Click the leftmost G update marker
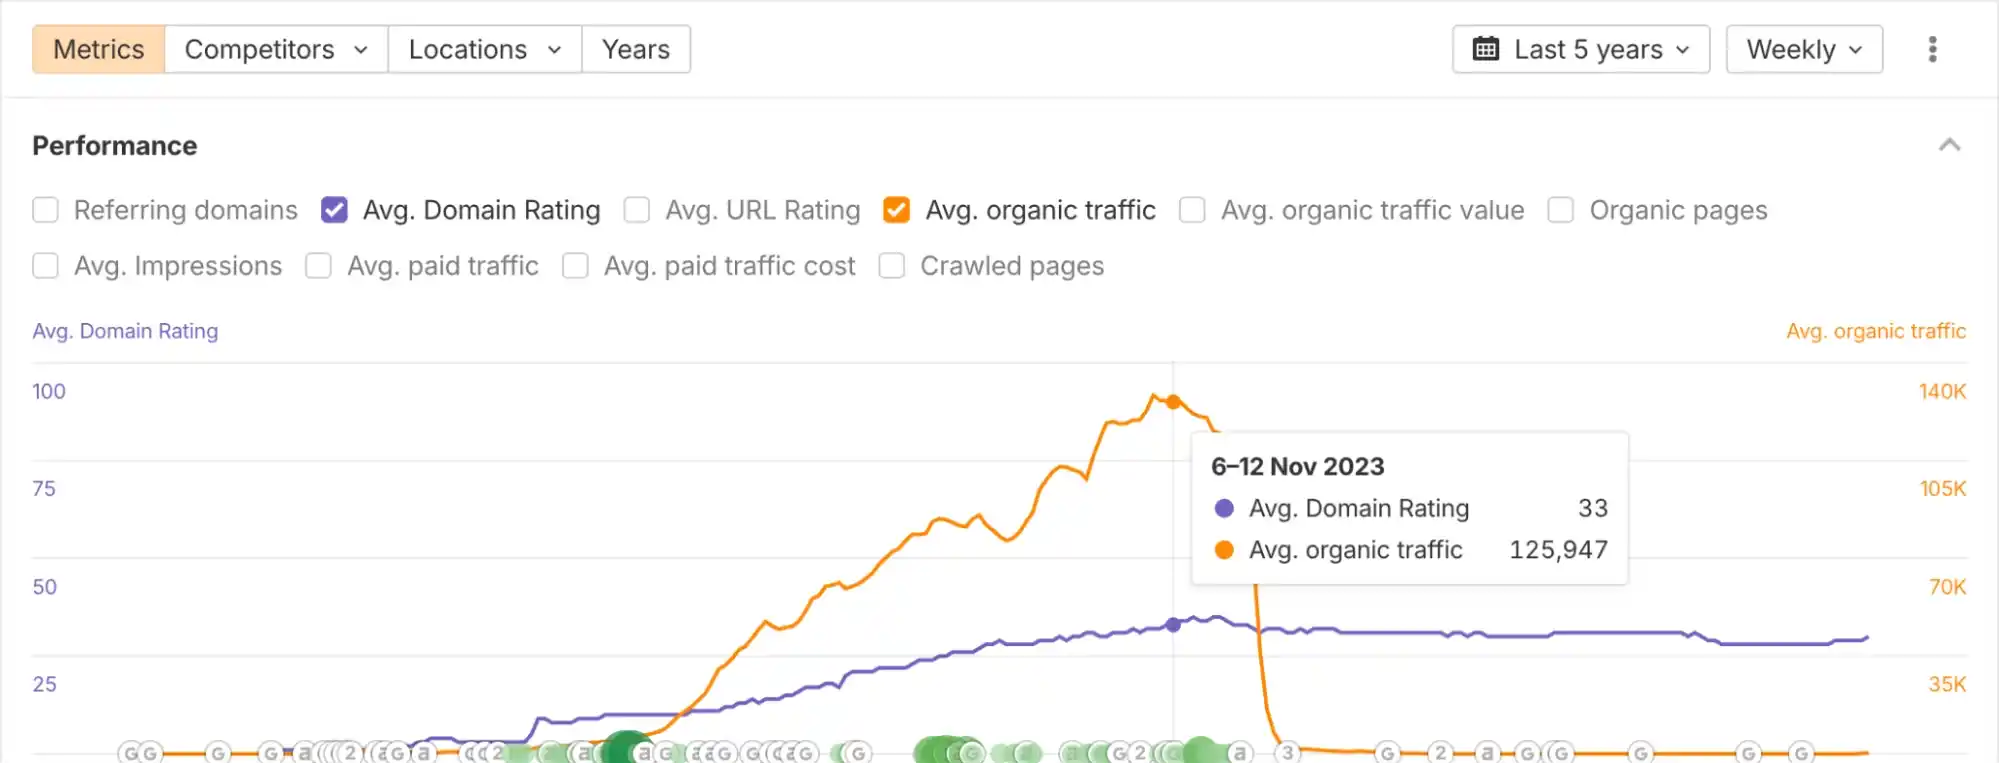This screenshot has height=764, width=1999. (x=130, y=753)
